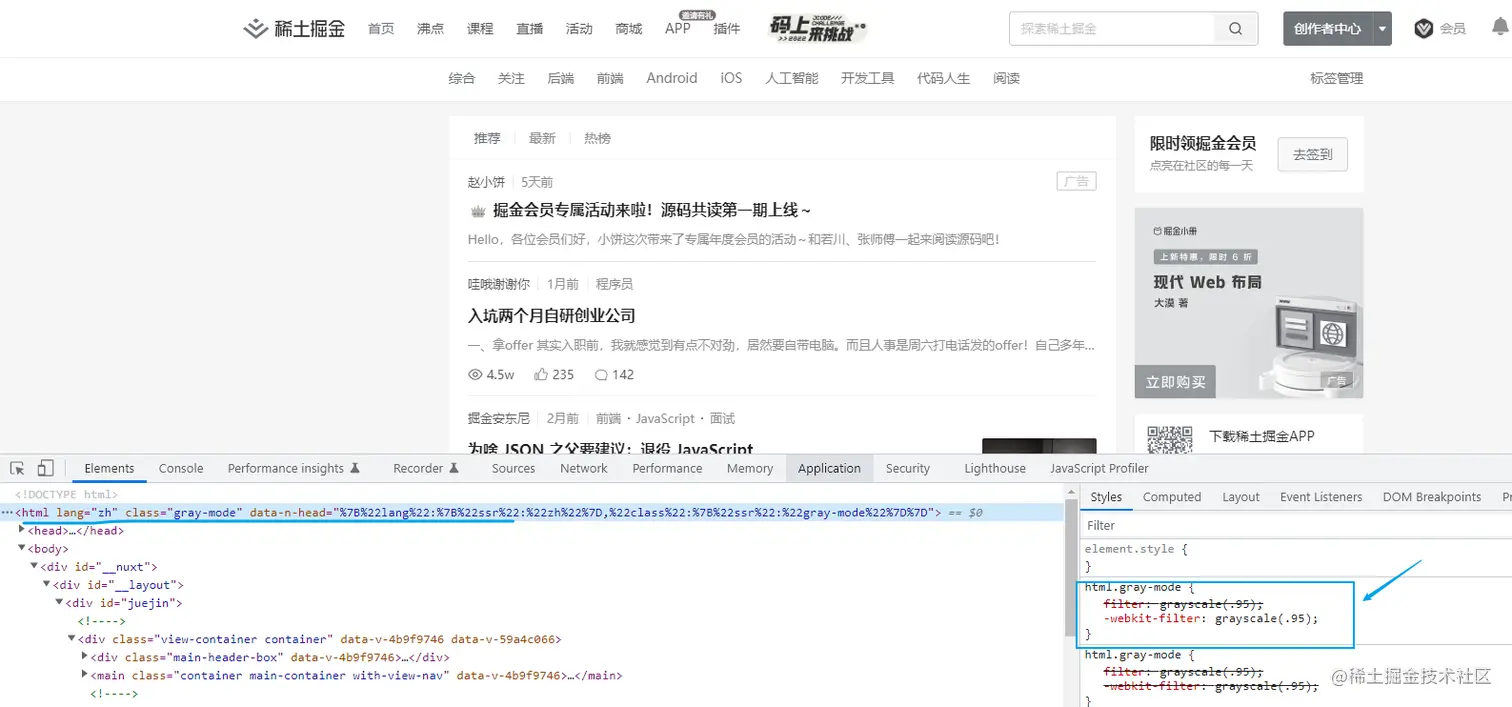
Task: Click the 会员 diamond icon
Action: 1424,29
